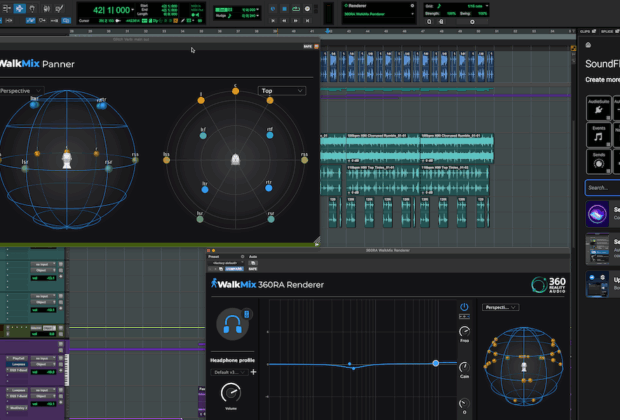Viewport: 620px width, 420px height.
Task: Select the listener head in top view
Action: point(234,159)
